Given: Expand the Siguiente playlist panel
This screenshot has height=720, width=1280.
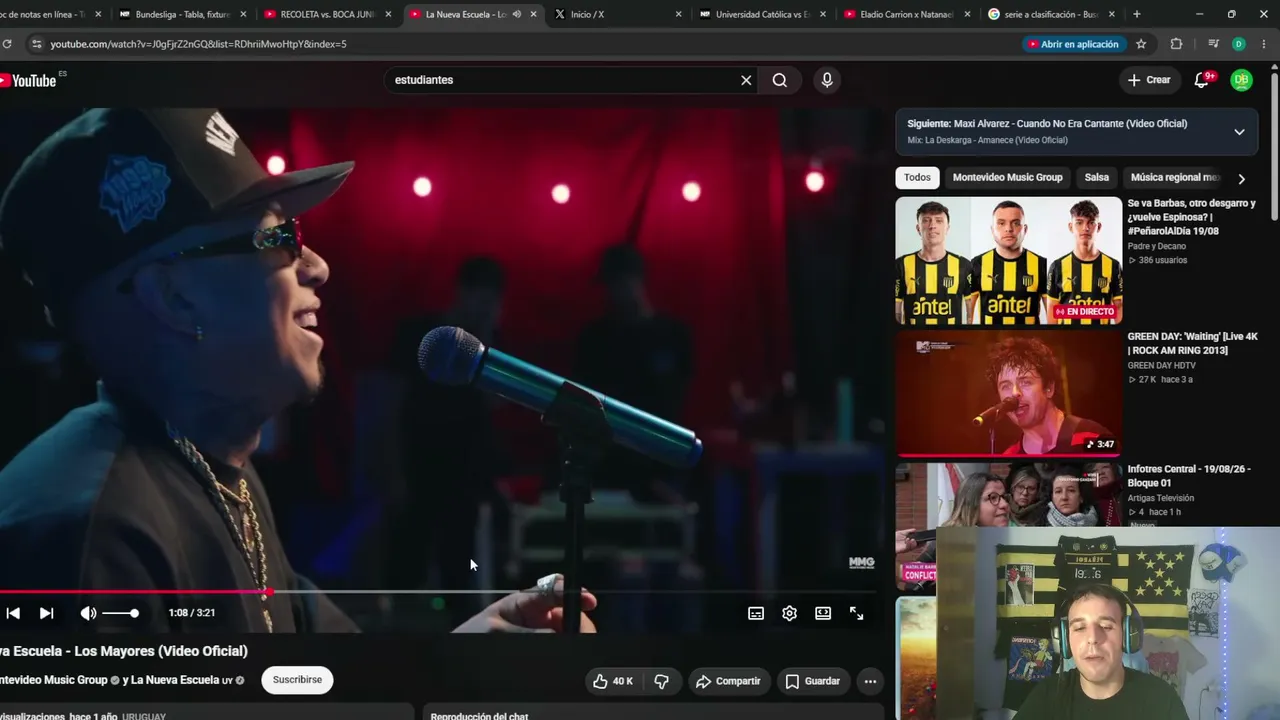Looking at the screenshot, I should point(1239,132).
